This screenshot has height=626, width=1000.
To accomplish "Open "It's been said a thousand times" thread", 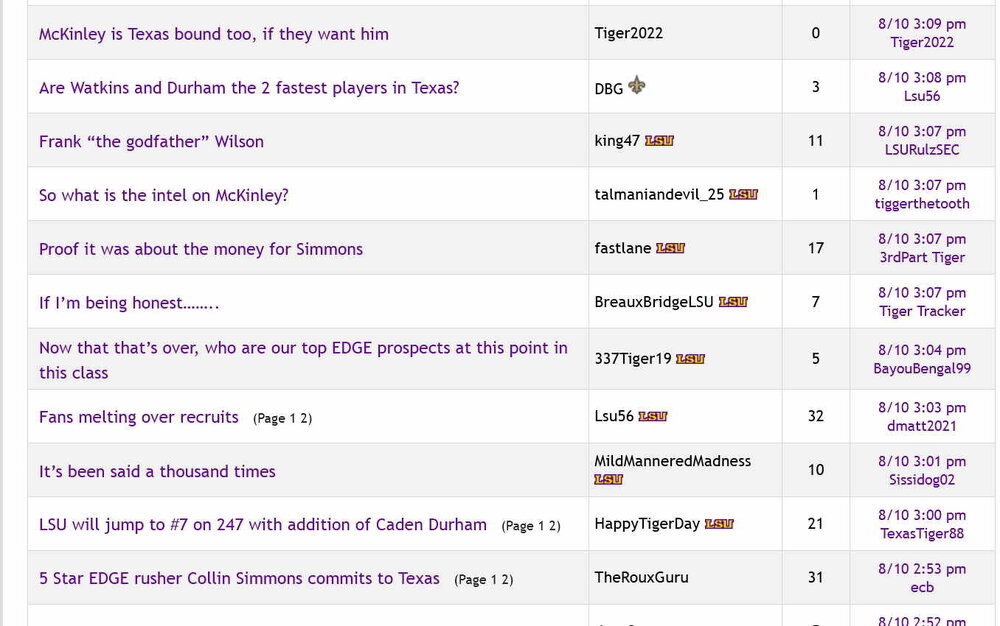I will [x=156, y=471].
